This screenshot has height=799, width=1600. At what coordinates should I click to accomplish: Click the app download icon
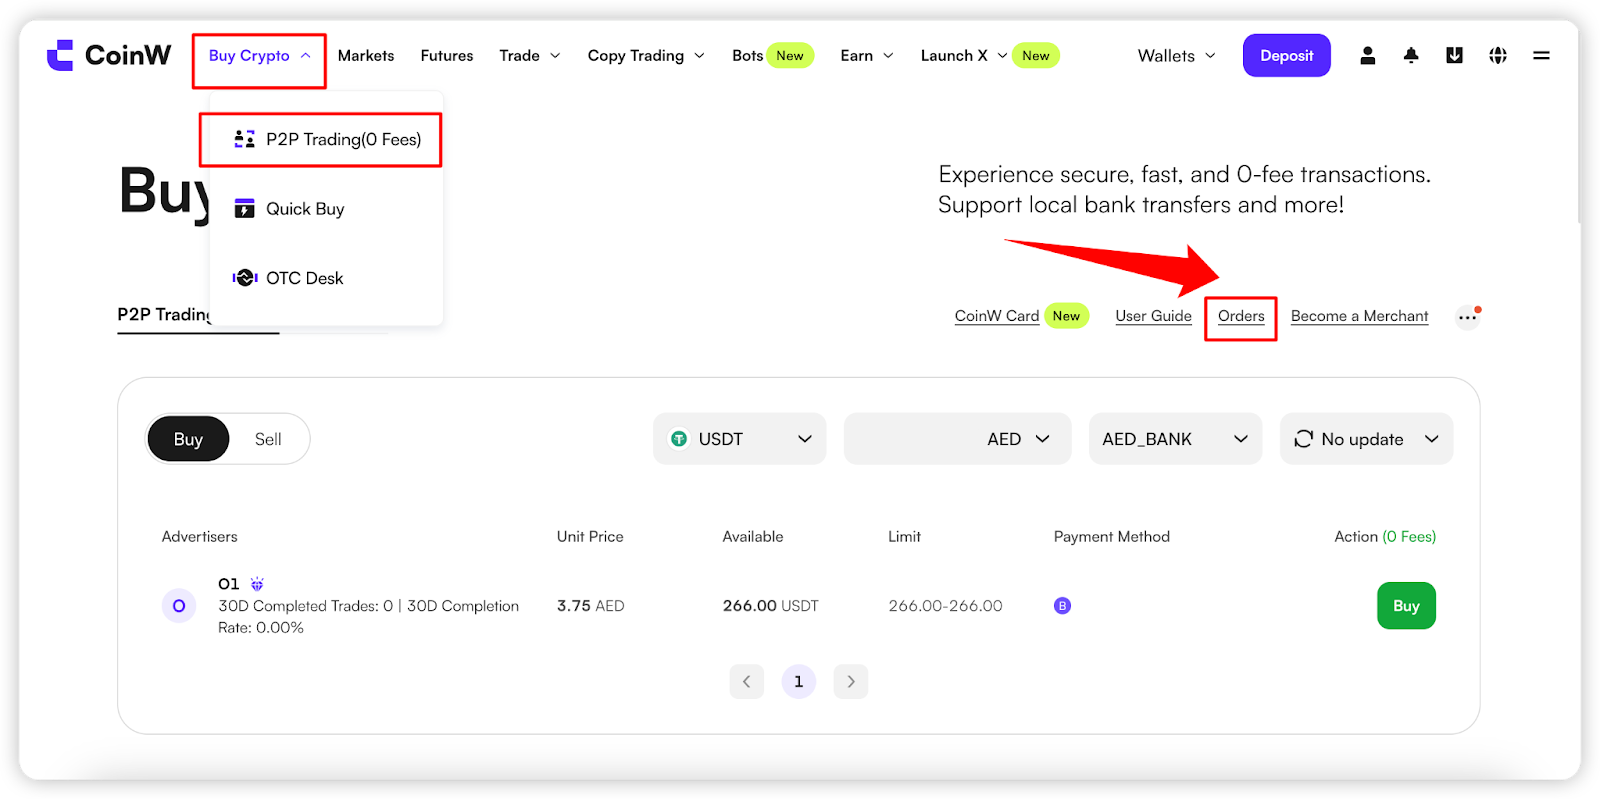[x=1454, y=56]
